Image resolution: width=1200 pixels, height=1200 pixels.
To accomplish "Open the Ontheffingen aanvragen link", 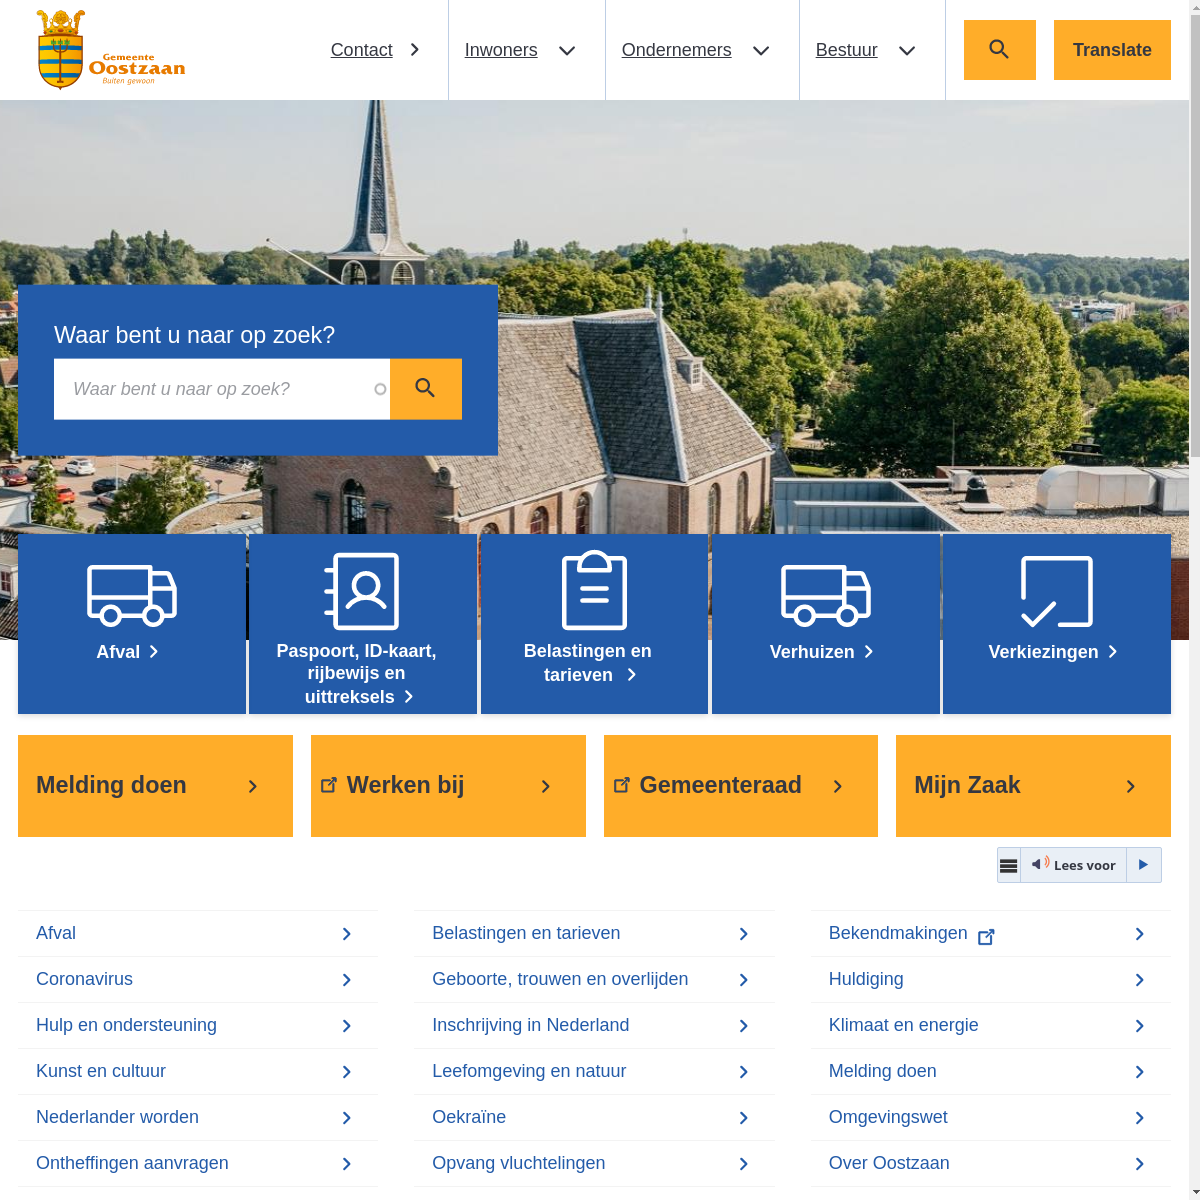I will click(132, 1163).
